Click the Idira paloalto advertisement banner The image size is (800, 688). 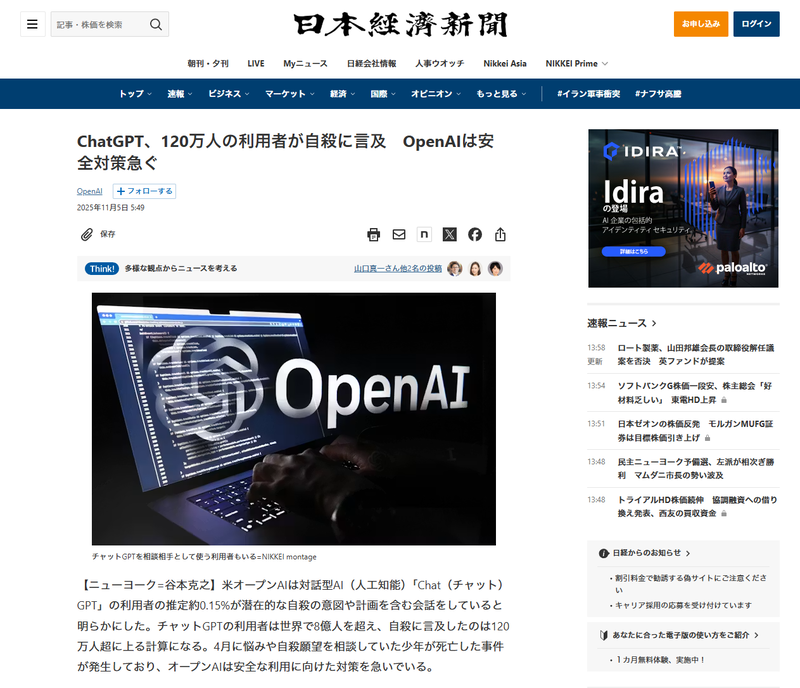(x=683, y=208)
